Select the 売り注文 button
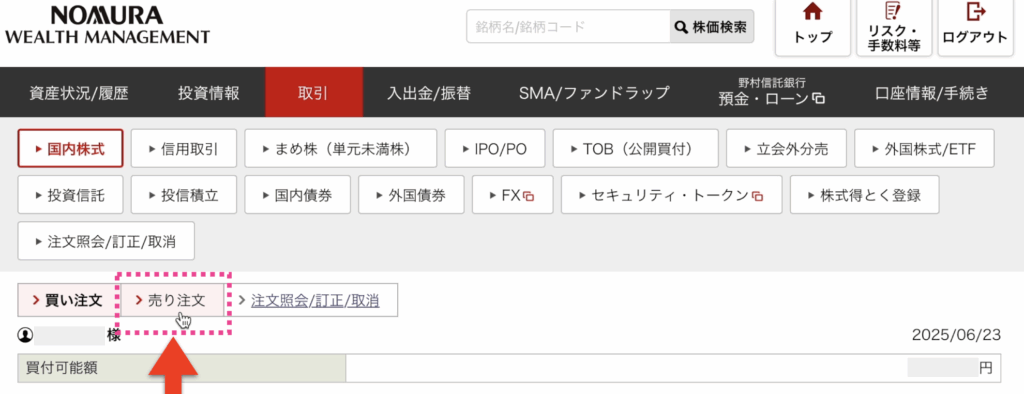 pyautogui.click(x=172, y=301)
